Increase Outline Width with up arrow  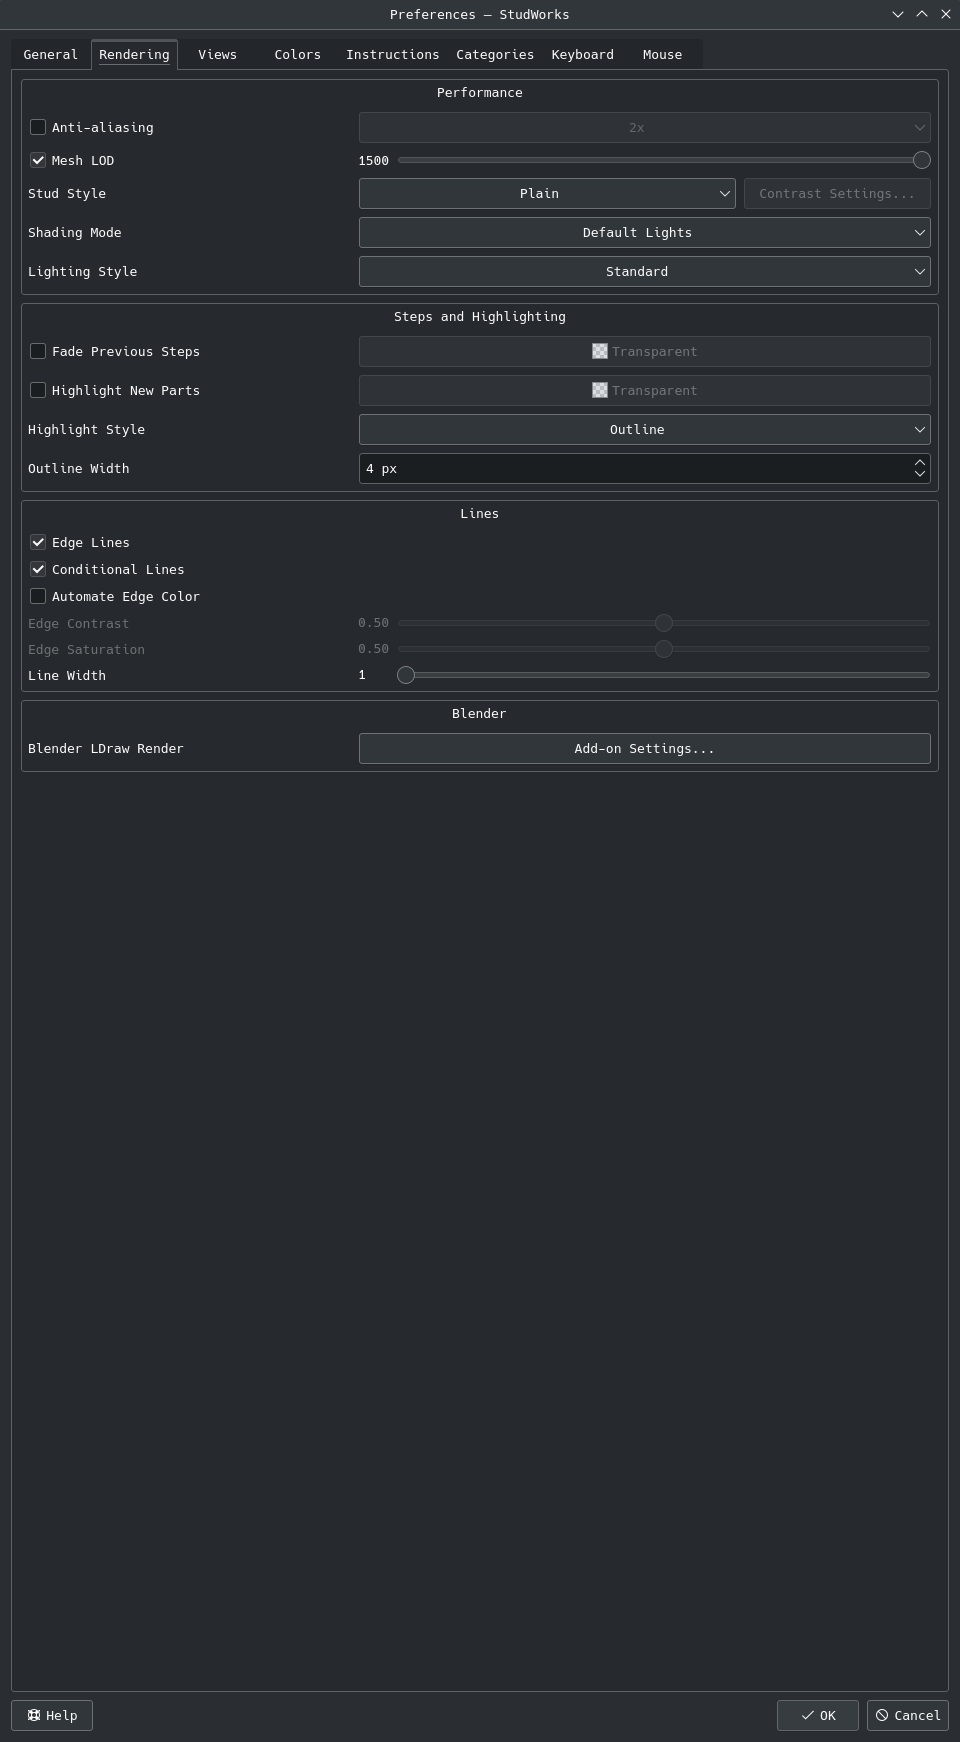point(920,462)
